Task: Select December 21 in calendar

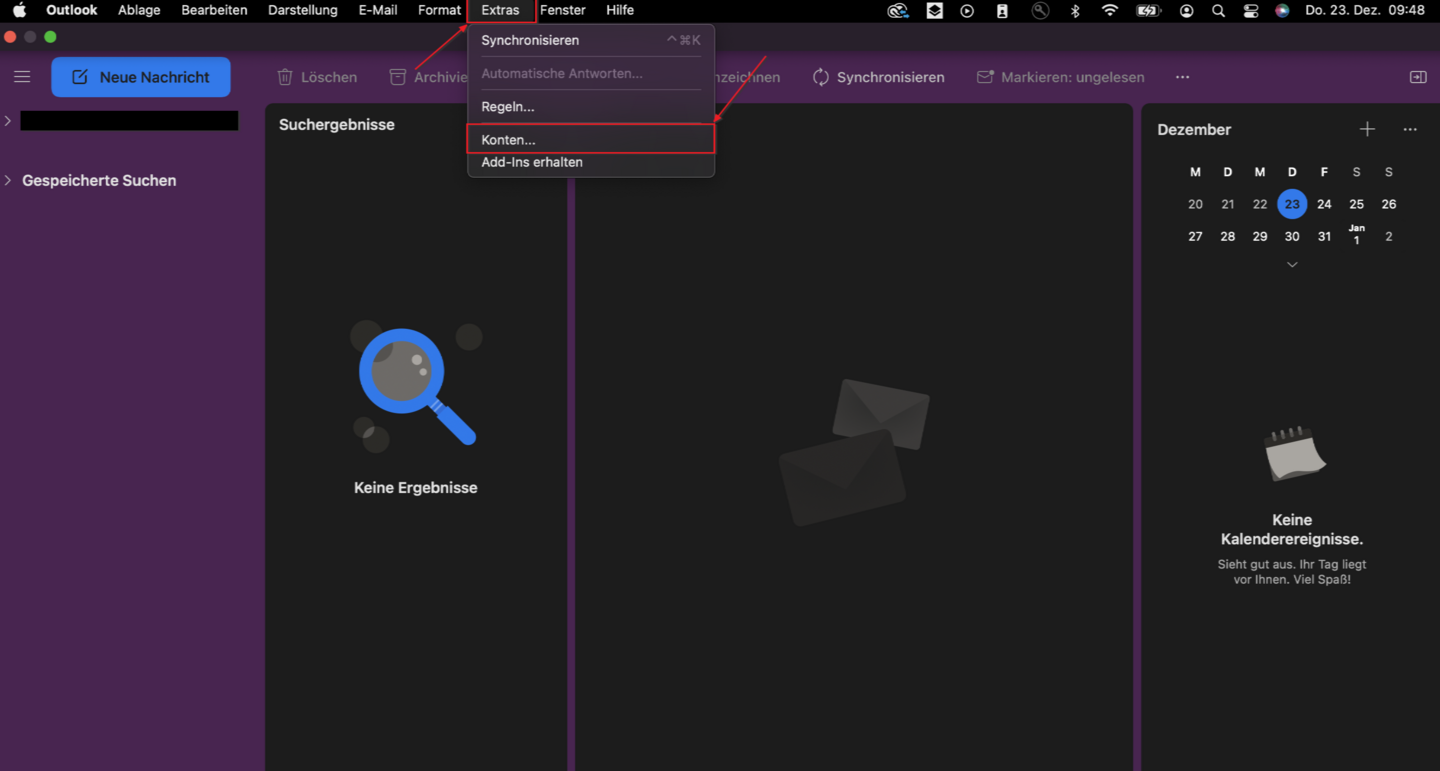Action: [x=1228, y=204]
